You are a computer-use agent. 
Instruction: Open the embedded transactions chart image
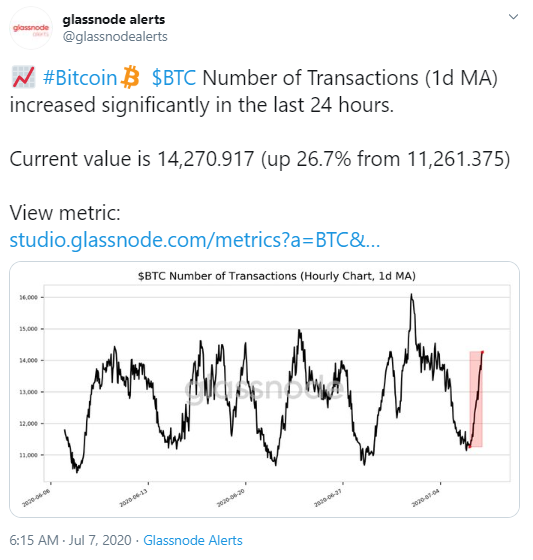(x=264, y=389)
